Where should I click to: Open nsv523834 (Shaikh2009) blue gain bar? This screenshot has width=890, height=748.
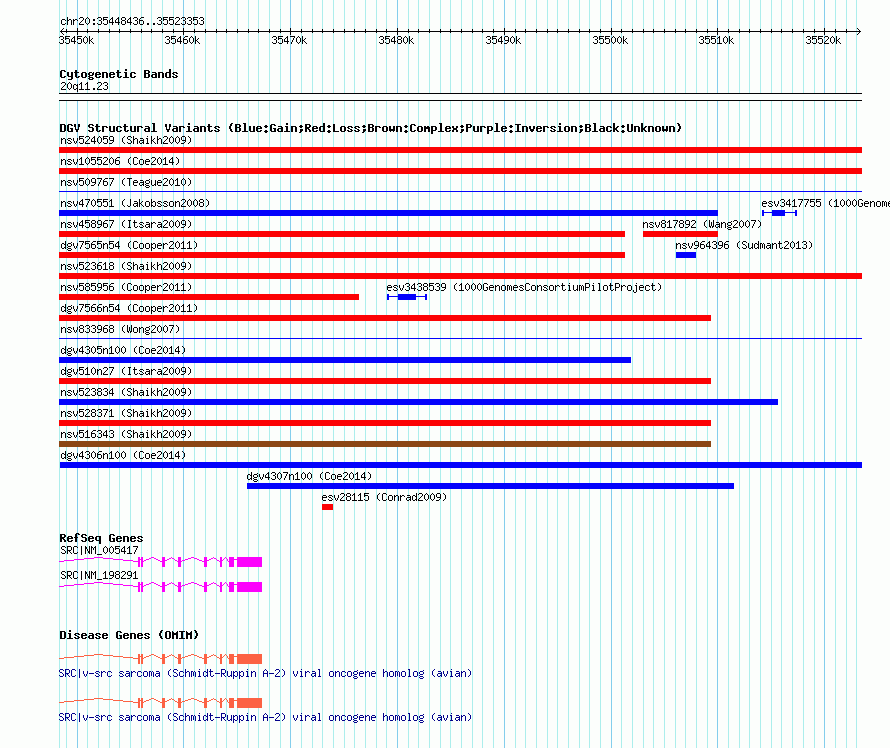(x=418, y=402)
